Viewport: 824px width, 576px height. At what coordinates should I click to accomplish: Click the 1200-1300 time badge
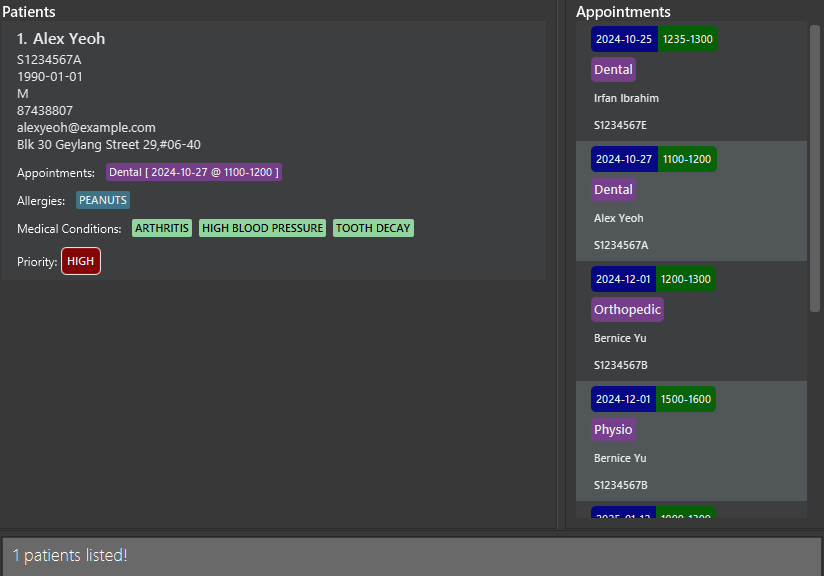click(x=686, y=279)
